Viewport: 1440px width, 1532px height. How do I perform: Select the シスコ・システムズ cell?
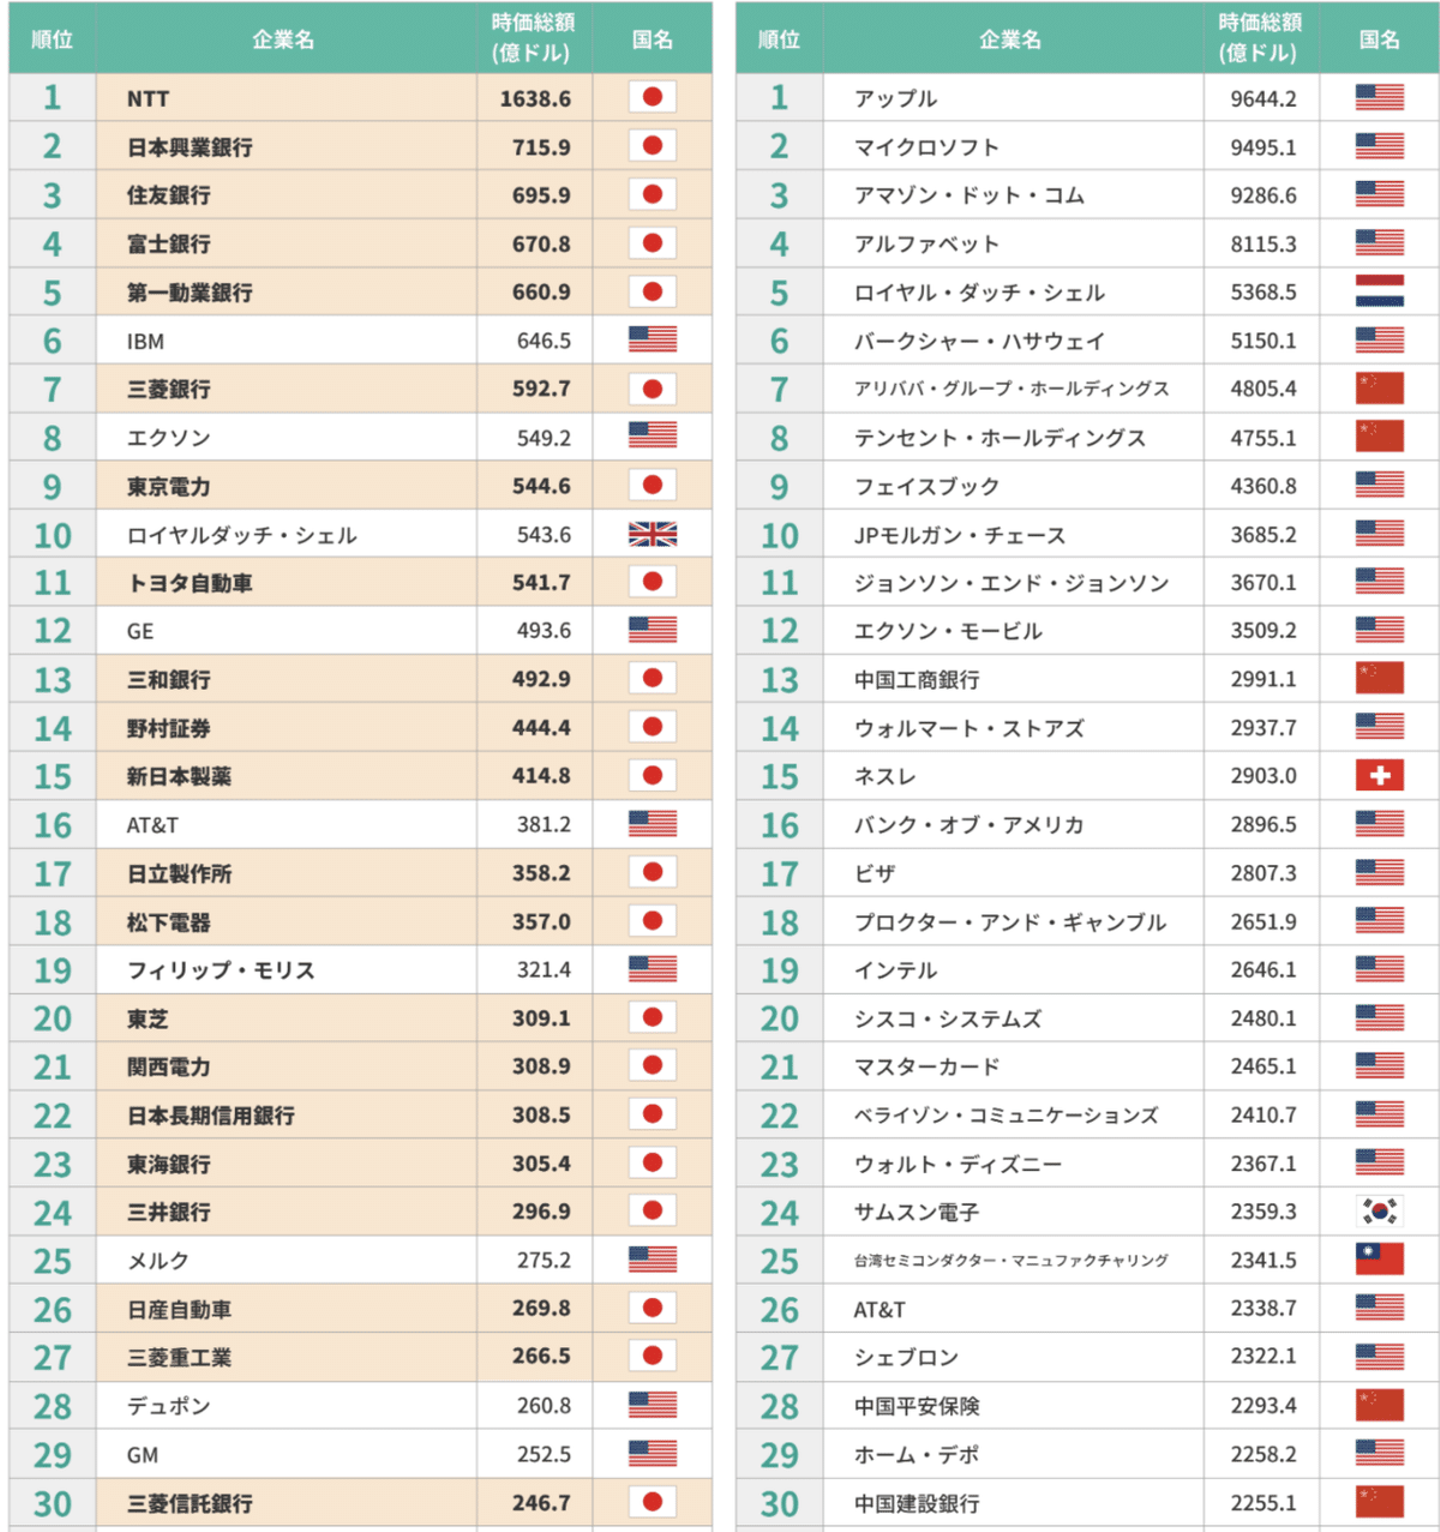click(x=948, y=1018)
